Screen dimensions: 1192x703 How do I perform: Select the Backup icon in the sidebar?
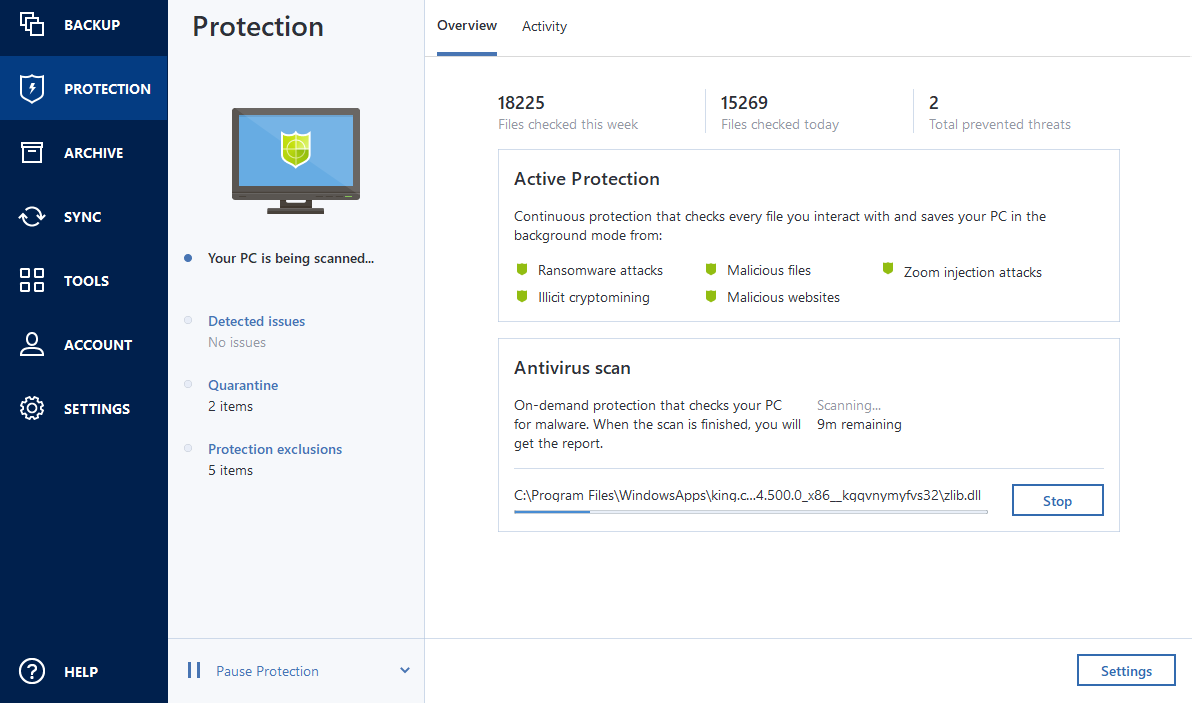(x=31, y=23)
